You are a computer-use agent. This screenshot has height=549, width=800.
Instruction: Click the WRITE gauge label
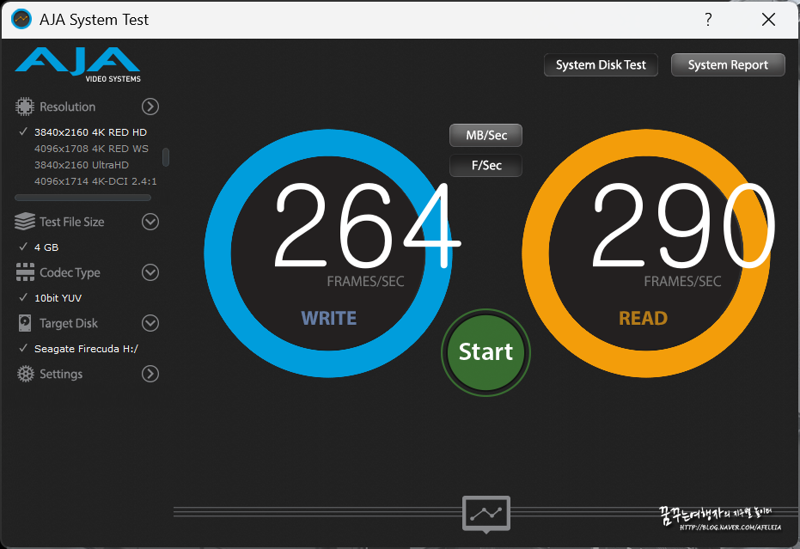[x=329, y=318]
